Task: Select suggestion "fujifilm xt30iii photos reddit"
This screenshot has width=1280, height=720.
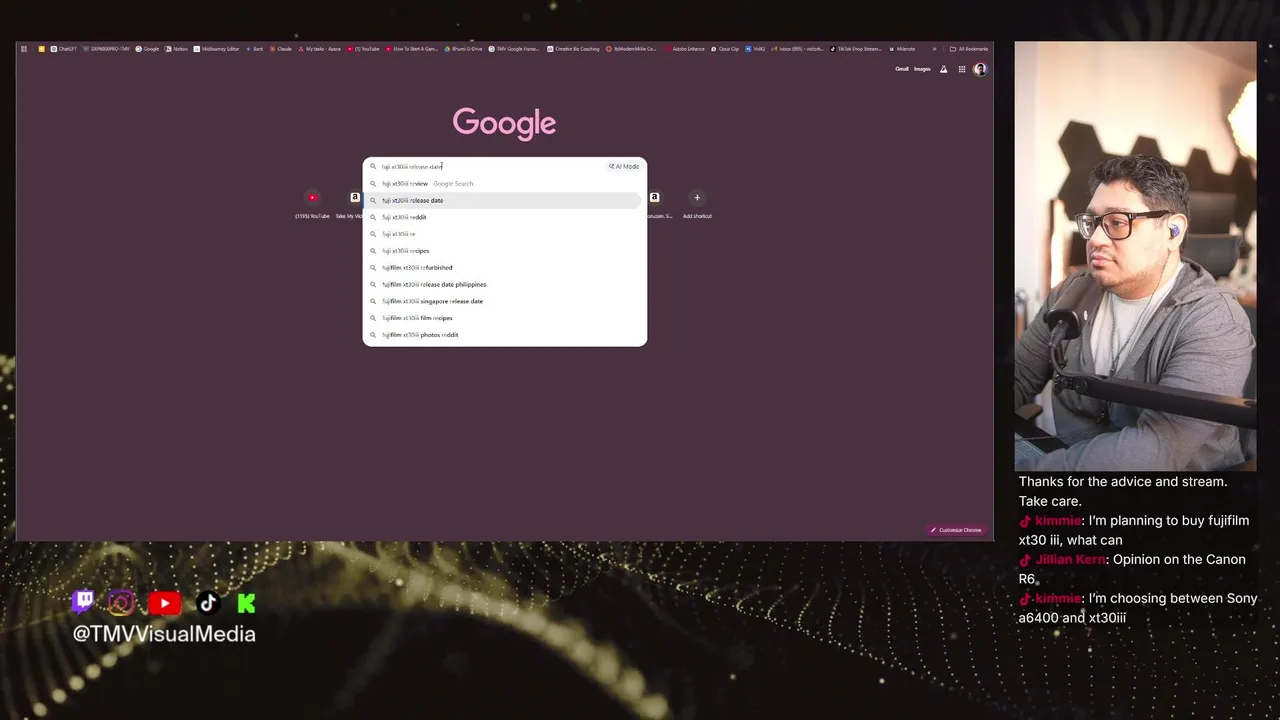Action: 505,335
